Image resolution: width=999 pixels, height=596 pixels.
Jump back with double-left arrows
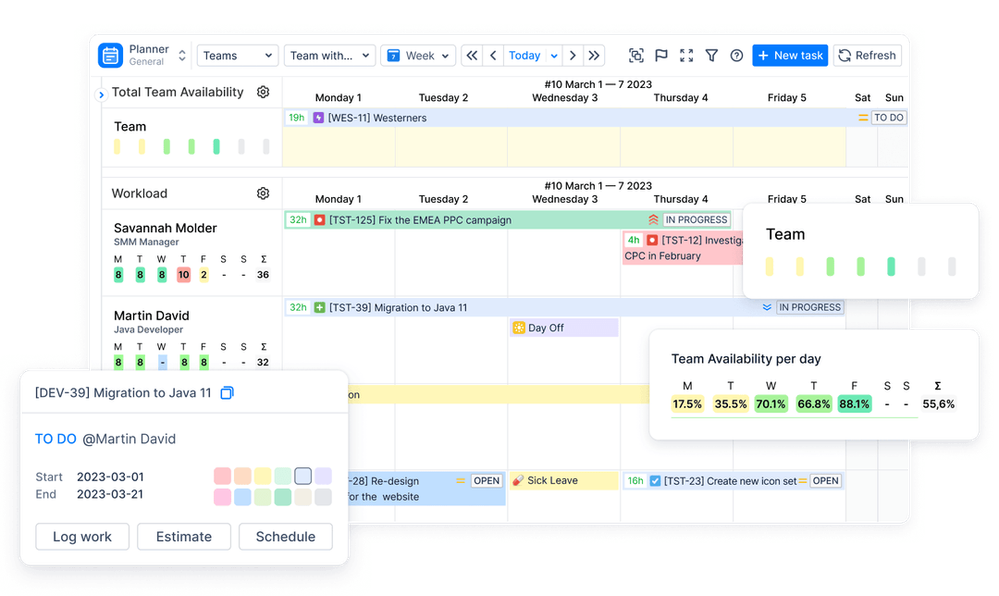(x=471, y=55)
